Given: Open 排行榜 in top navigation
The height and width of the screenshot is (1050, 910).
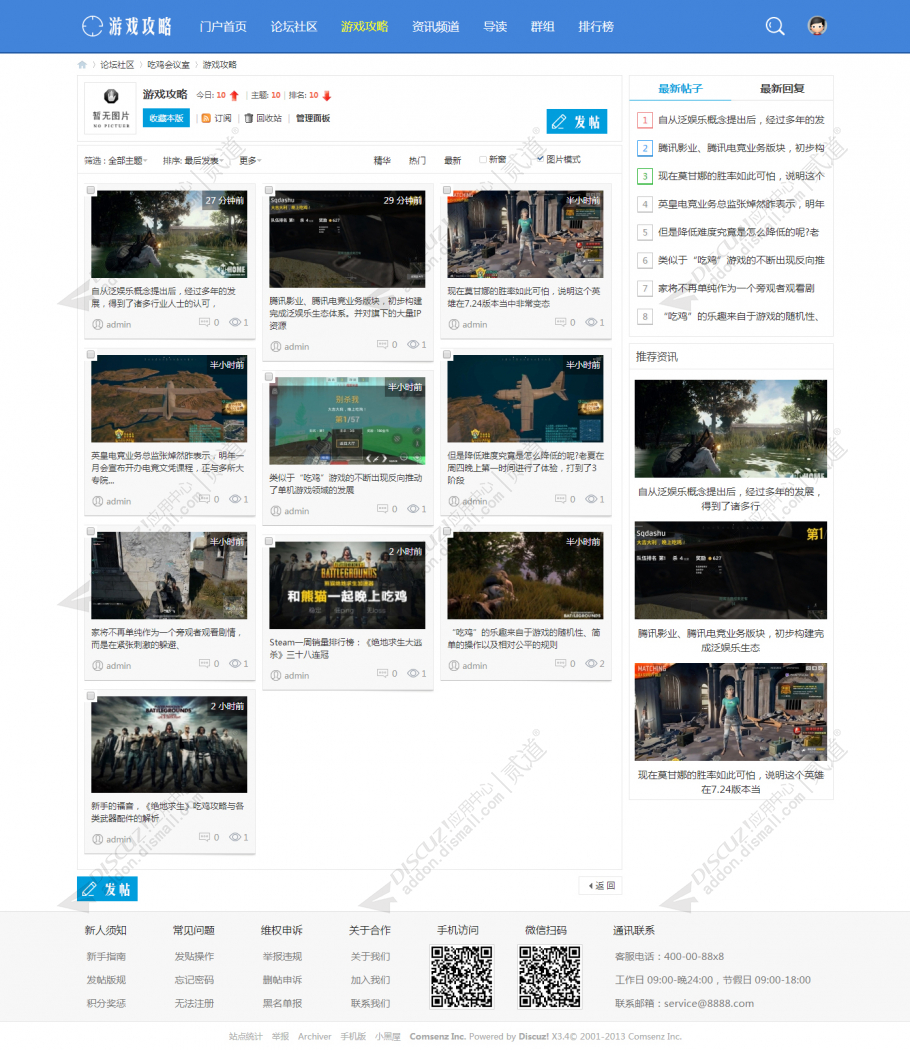Looking at the screenshot, I should [x=596, y=27].
